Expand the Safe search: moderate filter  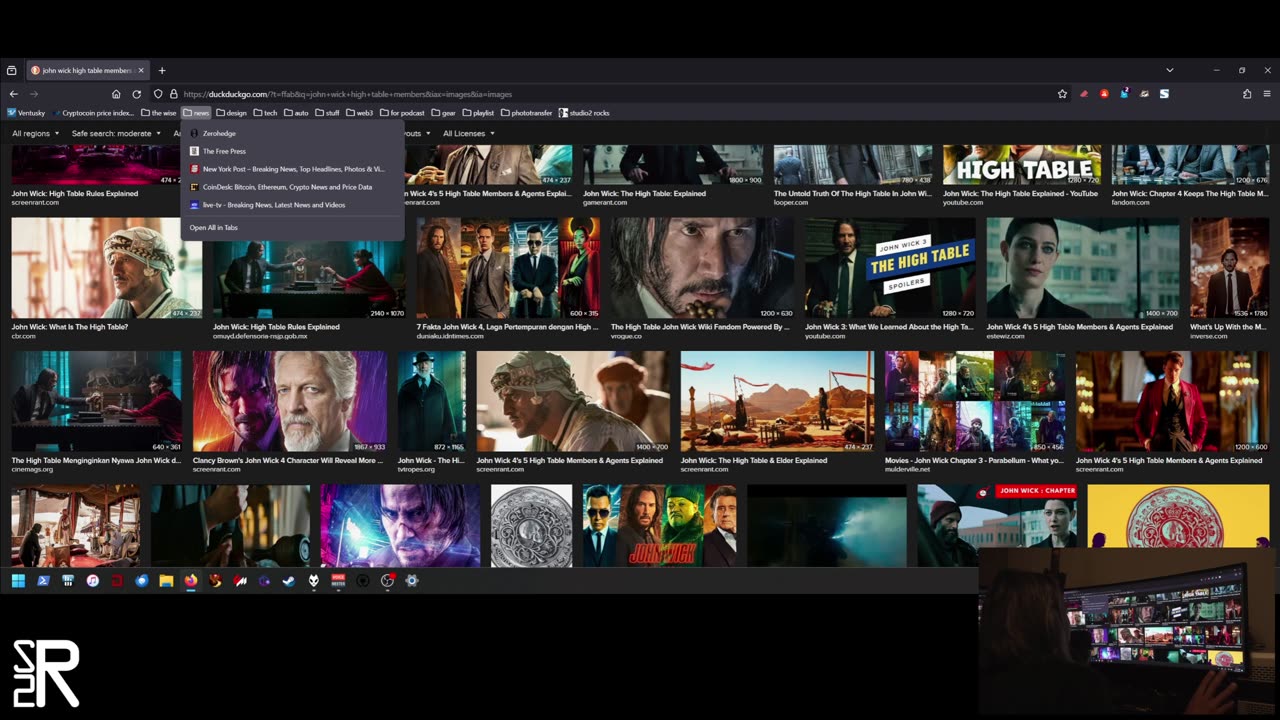coord(116,133)
